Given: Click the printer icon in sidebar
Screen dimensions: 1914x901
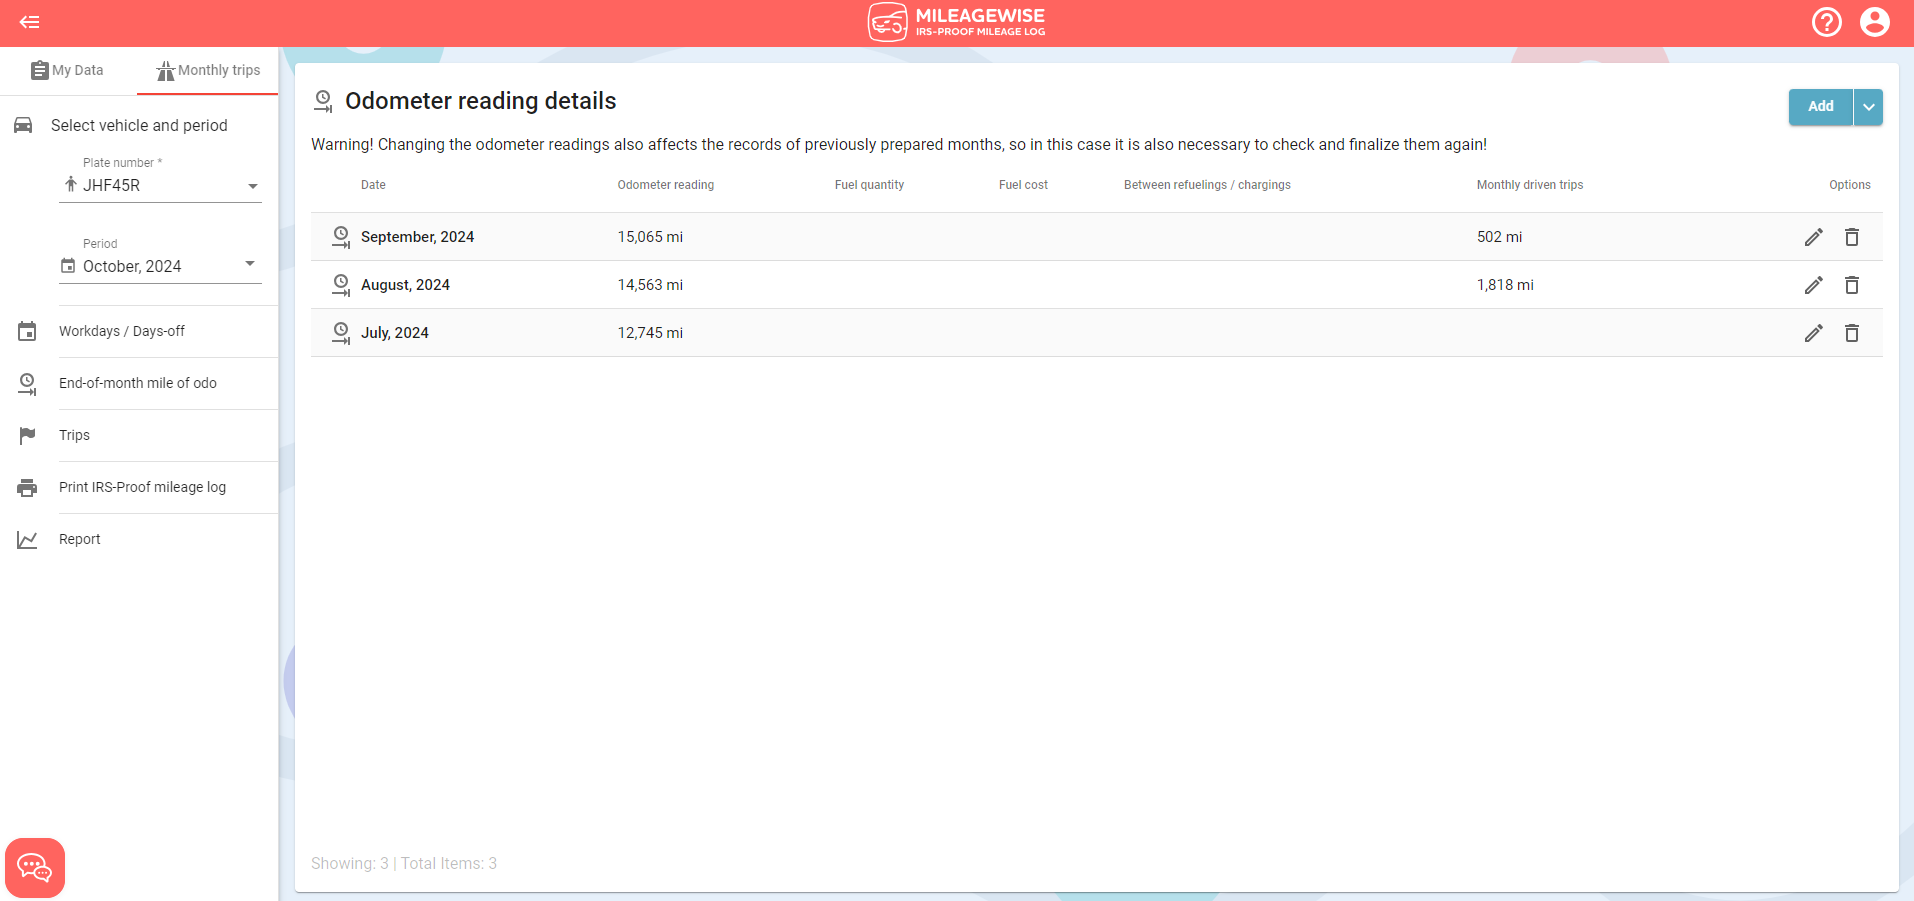Looking at the screenshot, I should click(27, 488).
